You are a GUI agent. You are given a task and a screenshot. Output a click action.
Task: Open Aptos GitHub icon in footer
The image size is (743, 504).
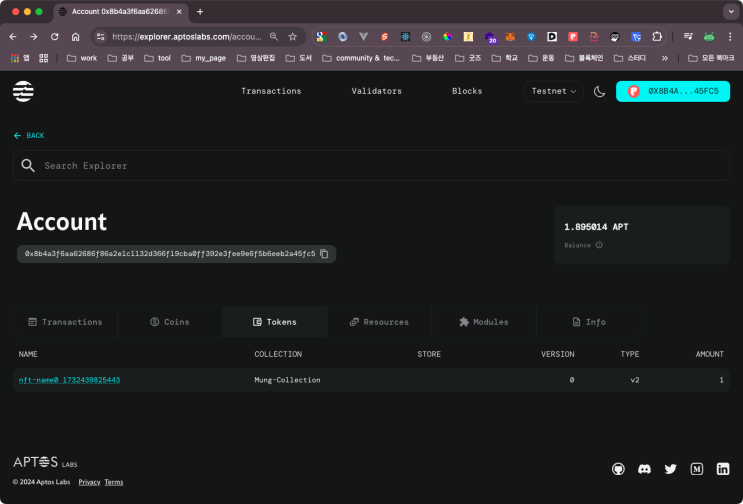pos(618,469)
